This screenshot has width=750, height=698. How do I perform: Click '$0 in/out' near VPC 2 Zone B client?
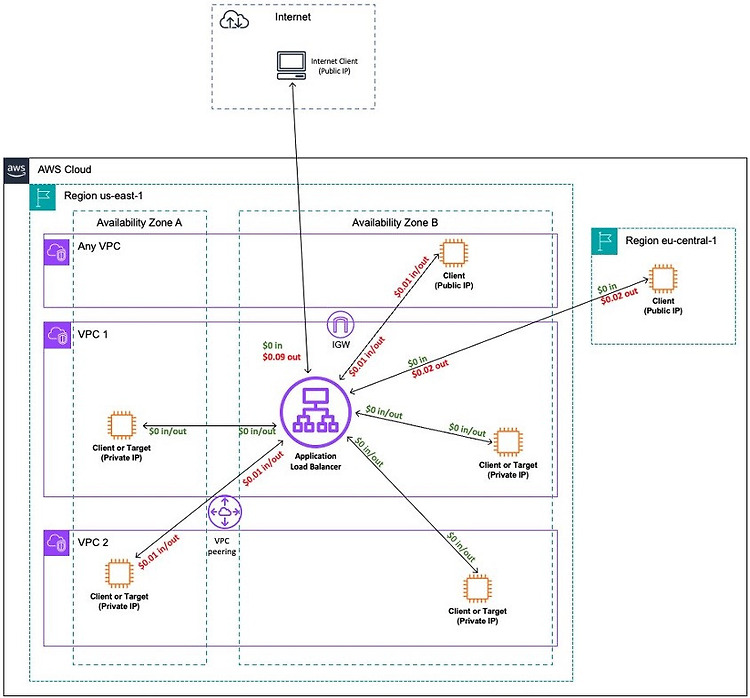pos(461,547)
